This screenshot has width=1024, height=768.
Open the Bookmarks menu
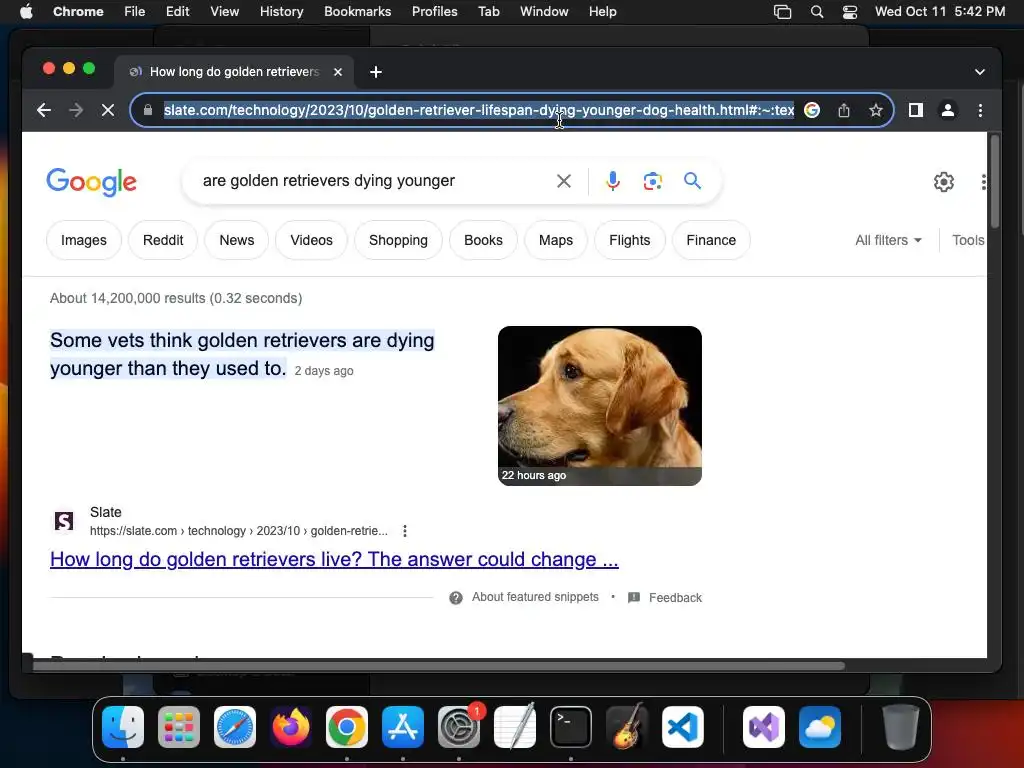tap(357, 12)
